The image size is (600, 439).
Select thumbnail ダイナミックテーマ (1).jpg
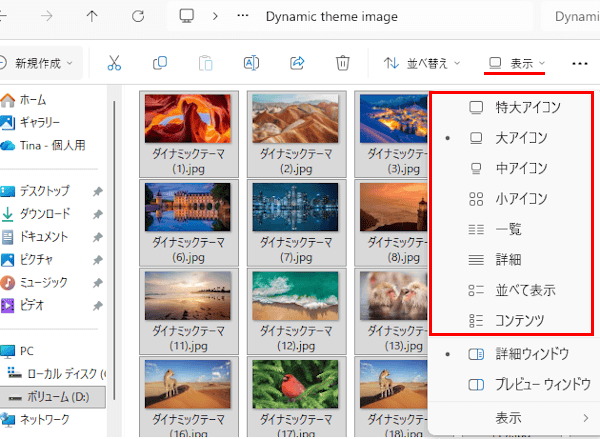click(189, 134)
